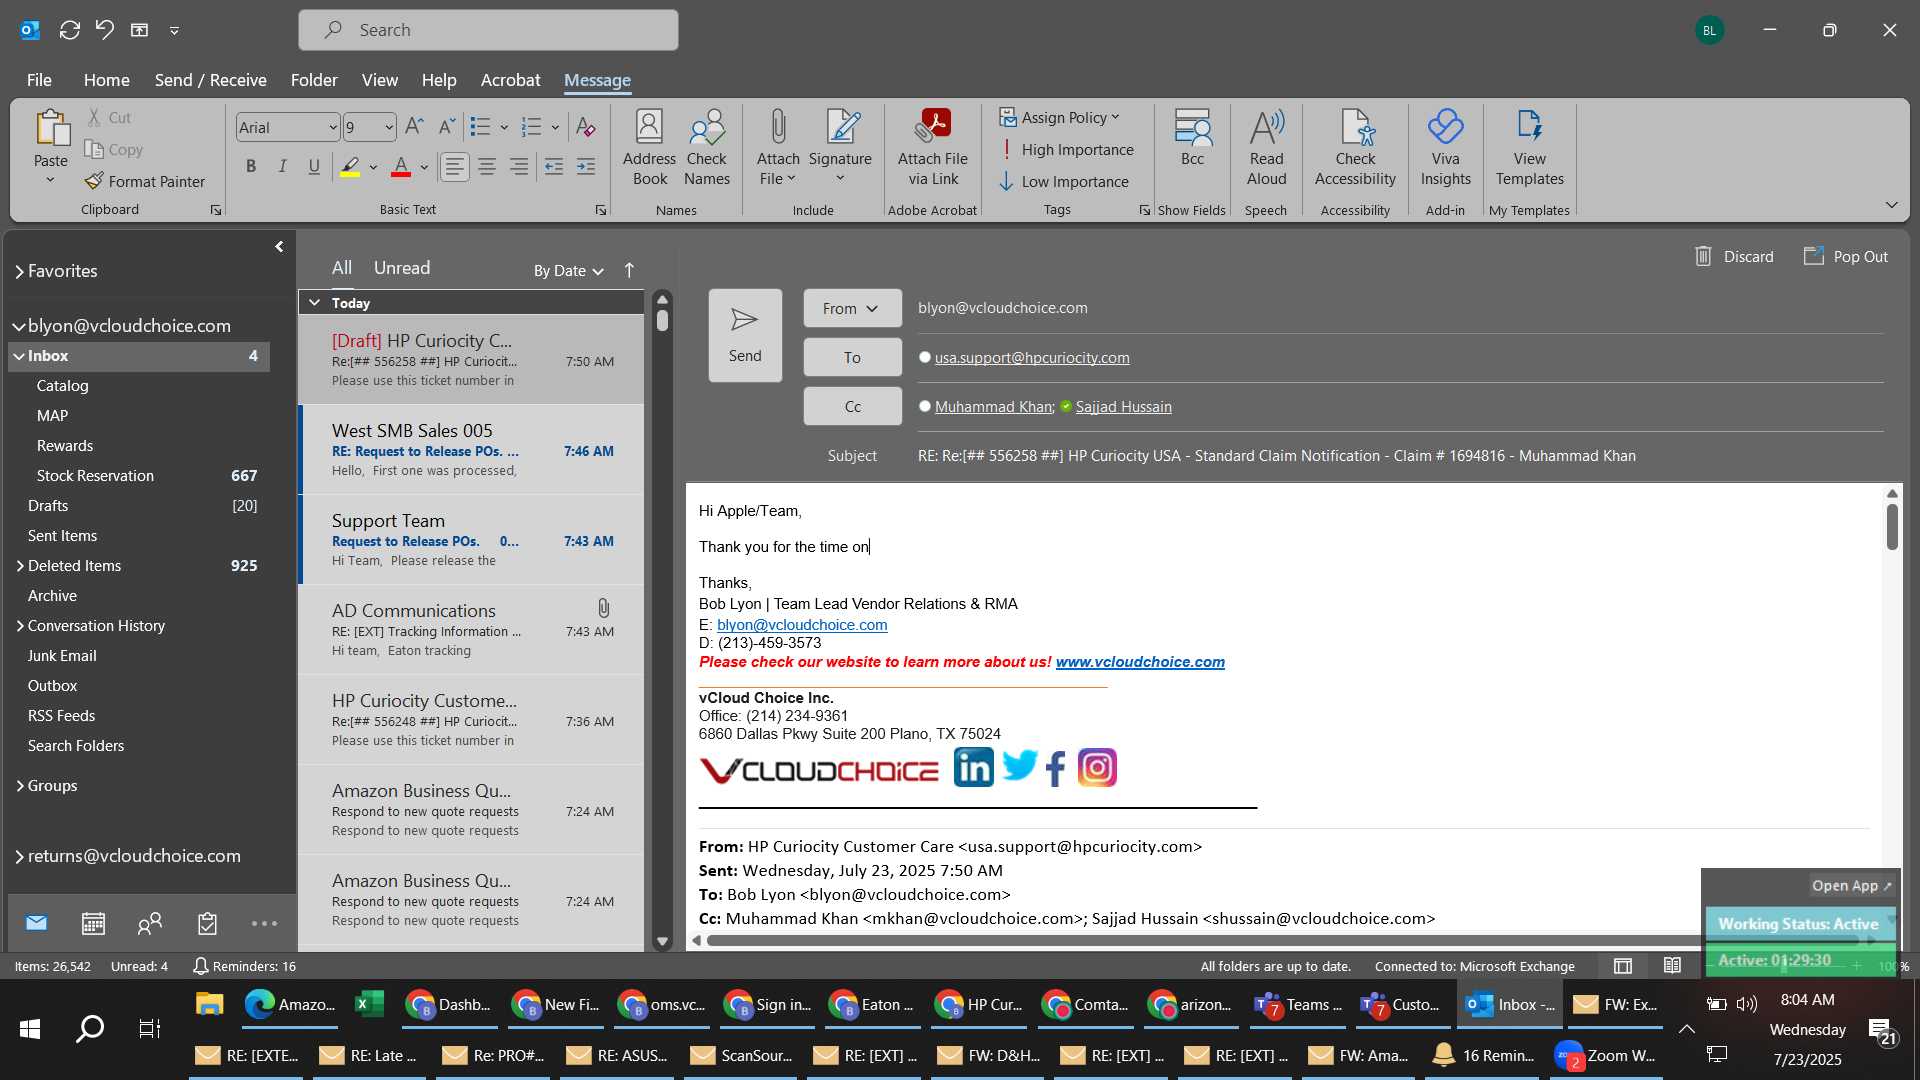Set High Importance tag
The height and width of the screenshot is (1080, 1920).
(x=1066, y=149)
